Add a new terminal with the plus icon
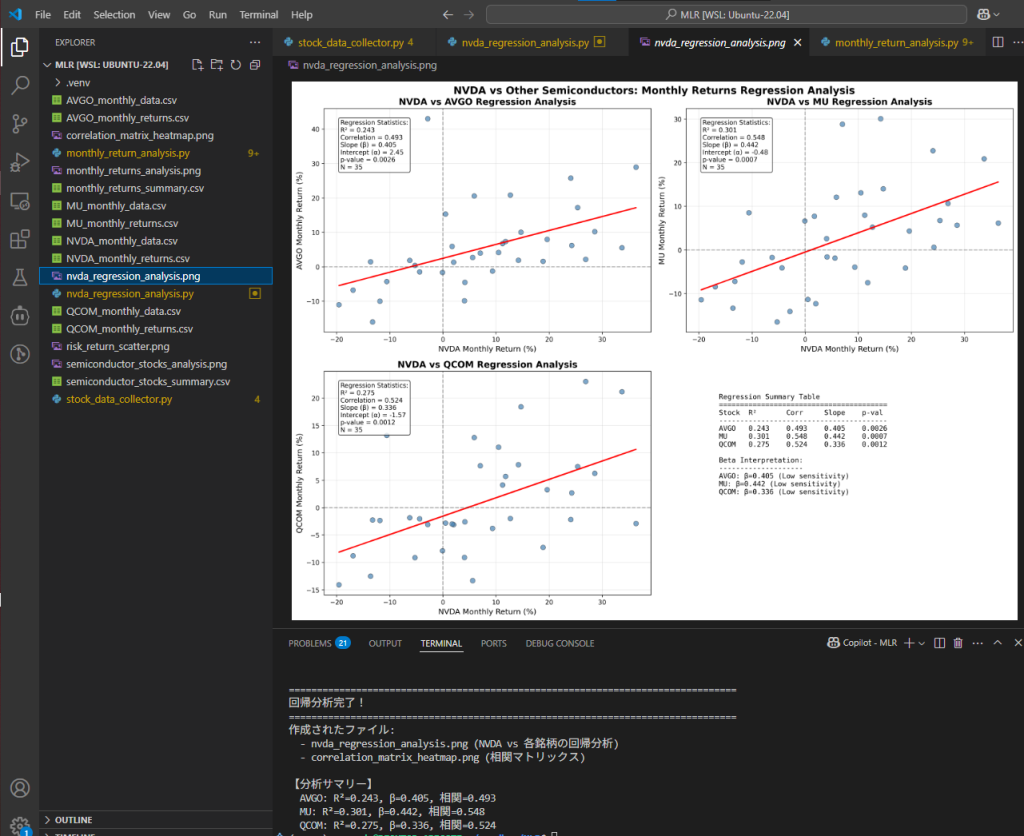 [x=908, y=643]
